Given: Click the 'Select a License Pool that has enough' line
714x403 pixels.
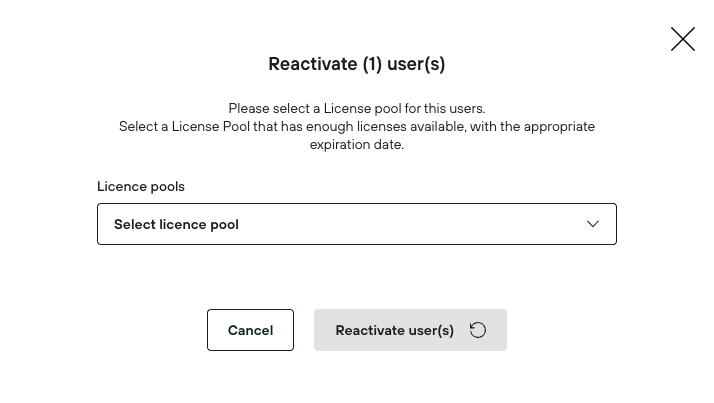Looking at the screenshot, I should pyautogui.click(x=356, y=126).
